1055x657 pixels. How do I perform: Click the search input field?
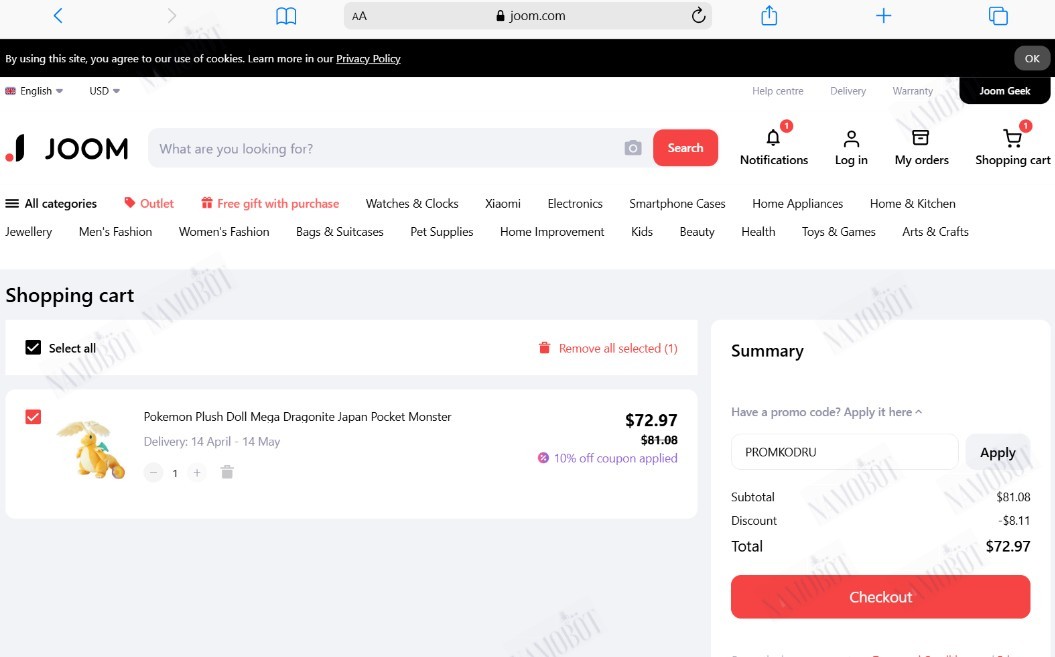click(x=387, y=148)
